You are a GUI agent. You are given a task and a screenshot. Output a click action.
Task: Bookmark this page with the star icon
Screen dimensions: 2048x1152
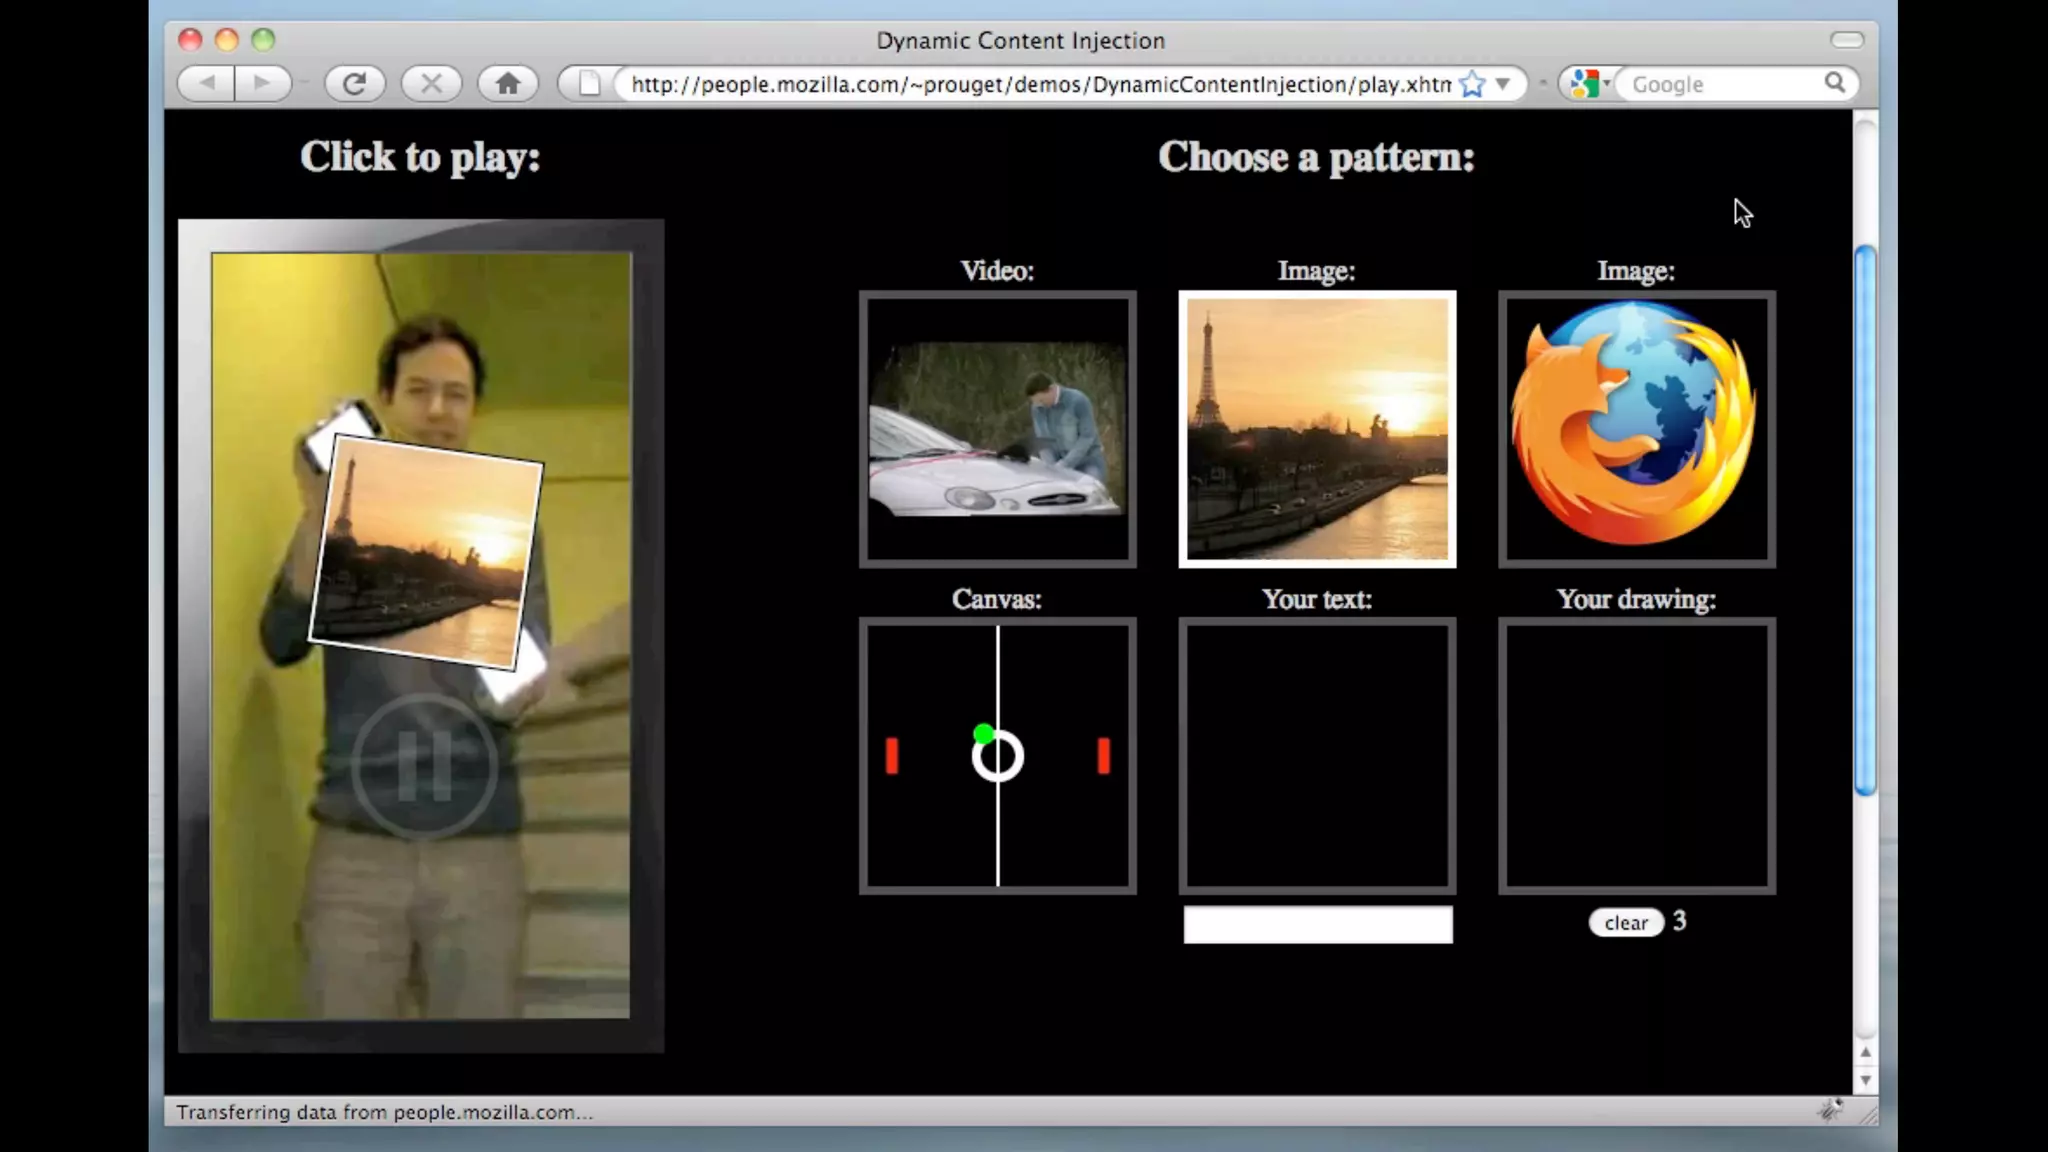point(1472,84)
